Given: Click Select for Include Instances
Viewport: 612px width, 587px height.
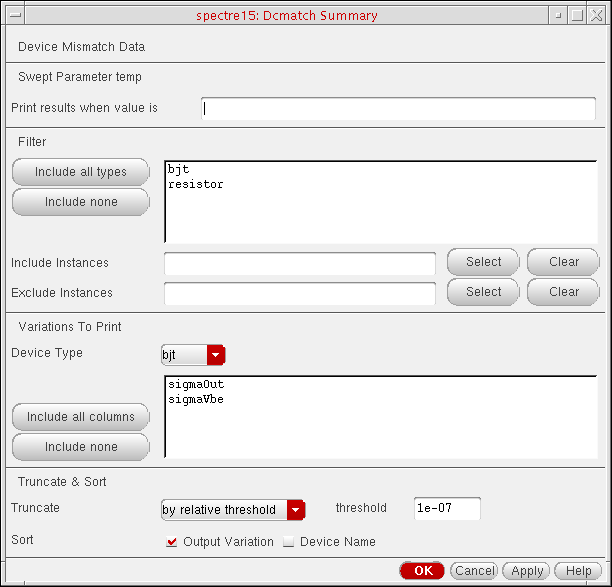Looking at the screenshot, I should [x=483, y=262].
